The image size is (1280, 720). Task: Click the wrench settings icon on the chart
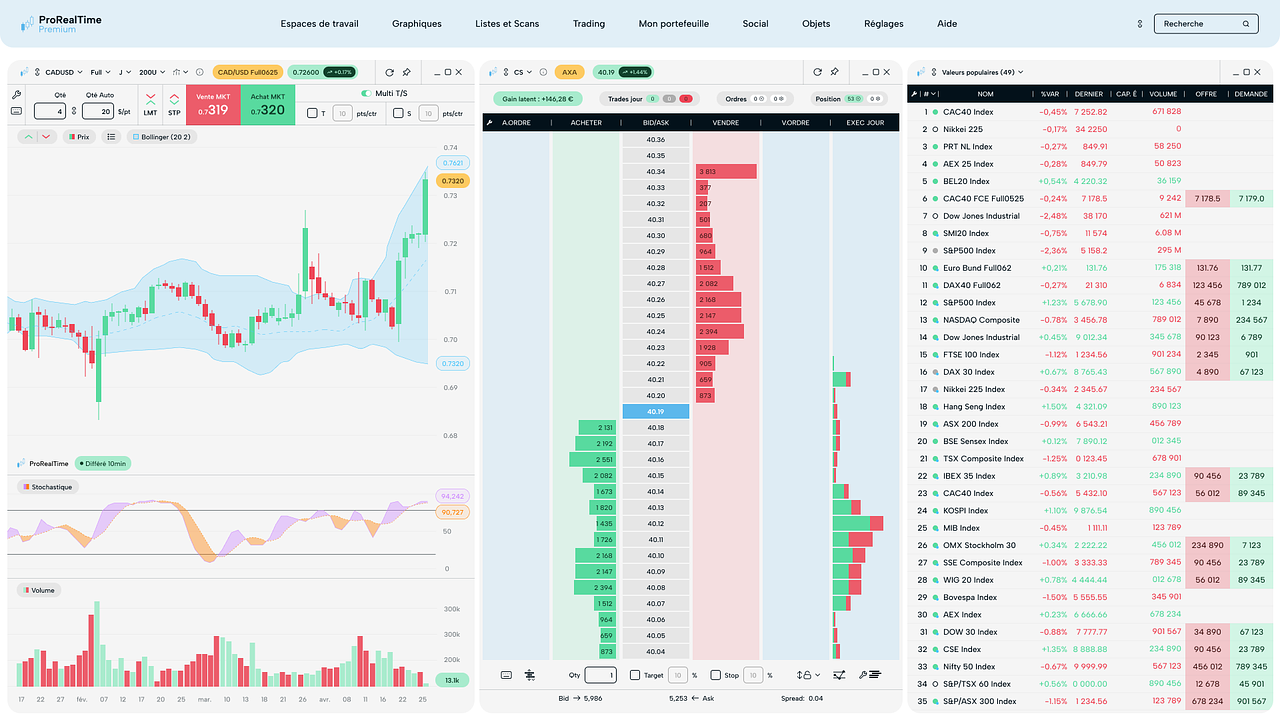(15, 96)
